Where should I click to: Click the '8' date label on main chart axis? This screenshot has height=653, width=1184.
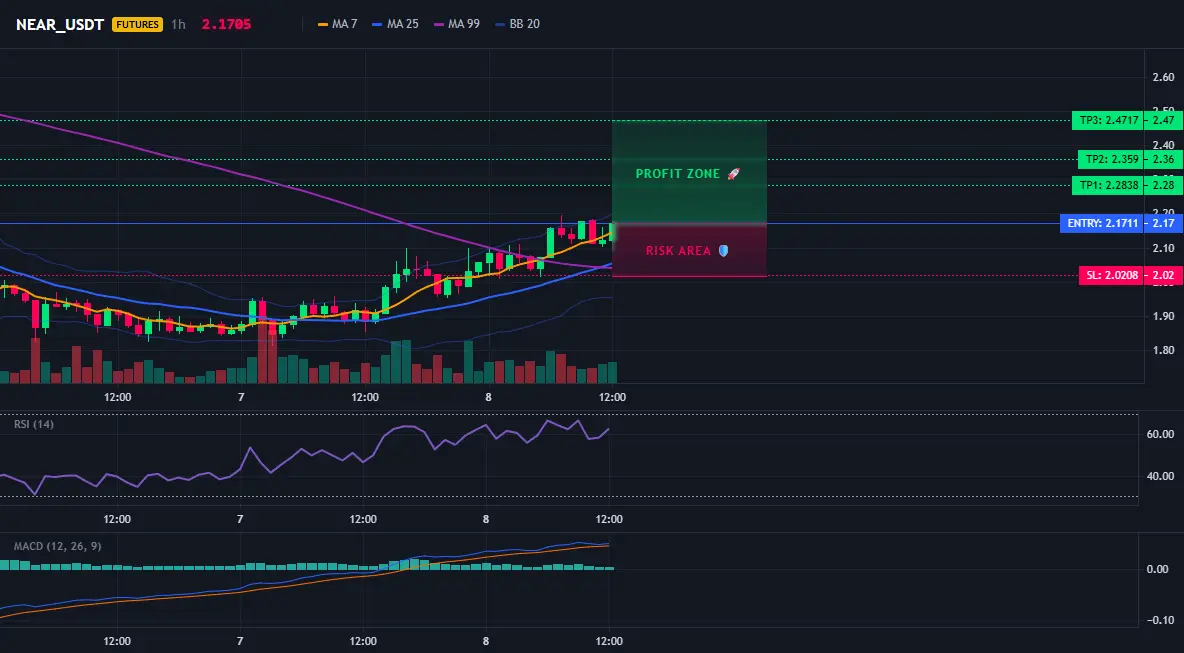click(488, 397)
